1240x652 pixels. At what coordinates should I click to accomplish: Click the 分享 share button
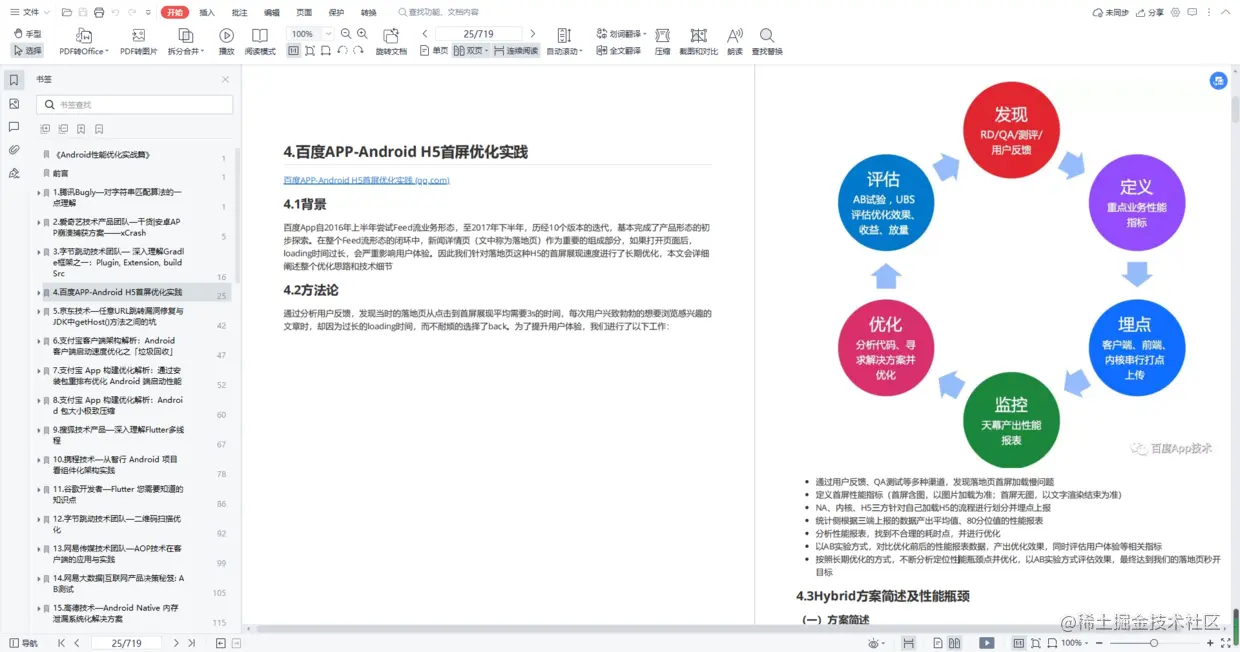[1150, 13]
